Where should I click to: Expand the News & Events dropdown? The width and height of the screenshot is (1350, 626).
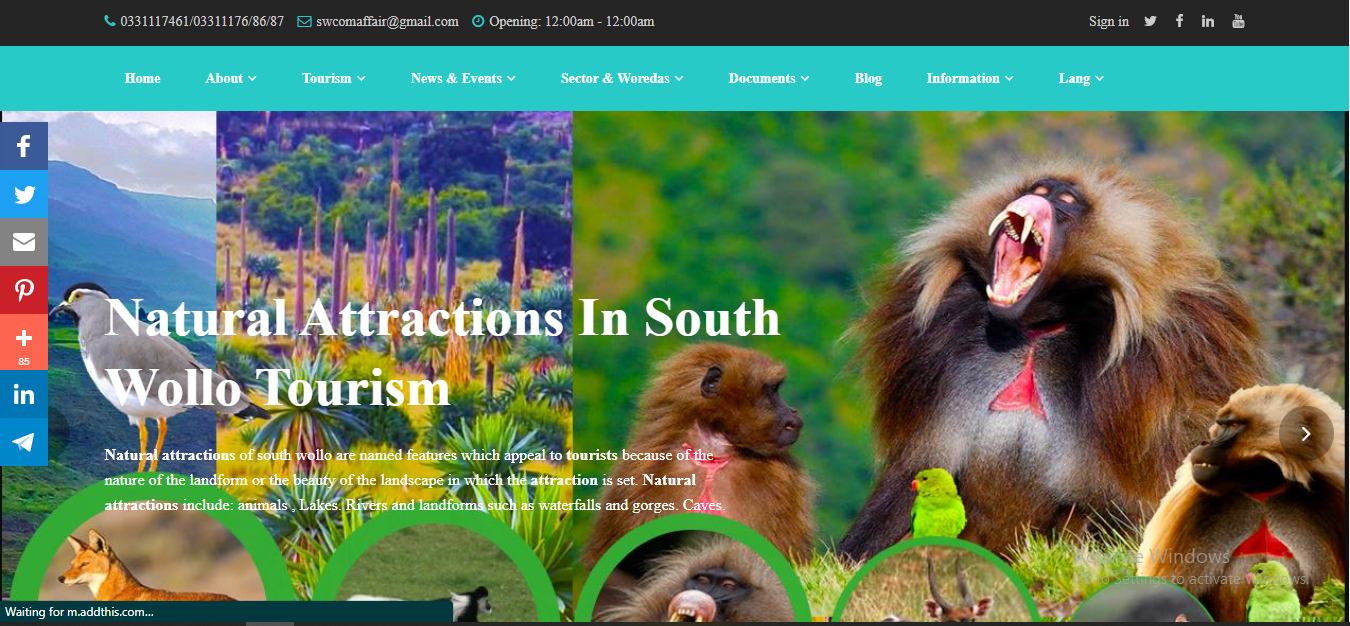click(463, 78)
